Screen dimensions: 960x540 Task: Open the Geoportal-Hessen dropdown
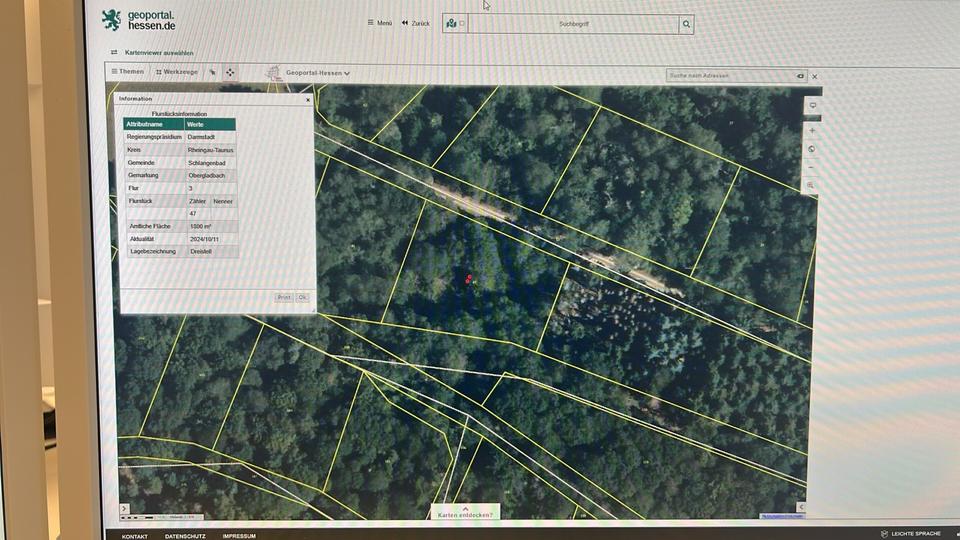318,73
